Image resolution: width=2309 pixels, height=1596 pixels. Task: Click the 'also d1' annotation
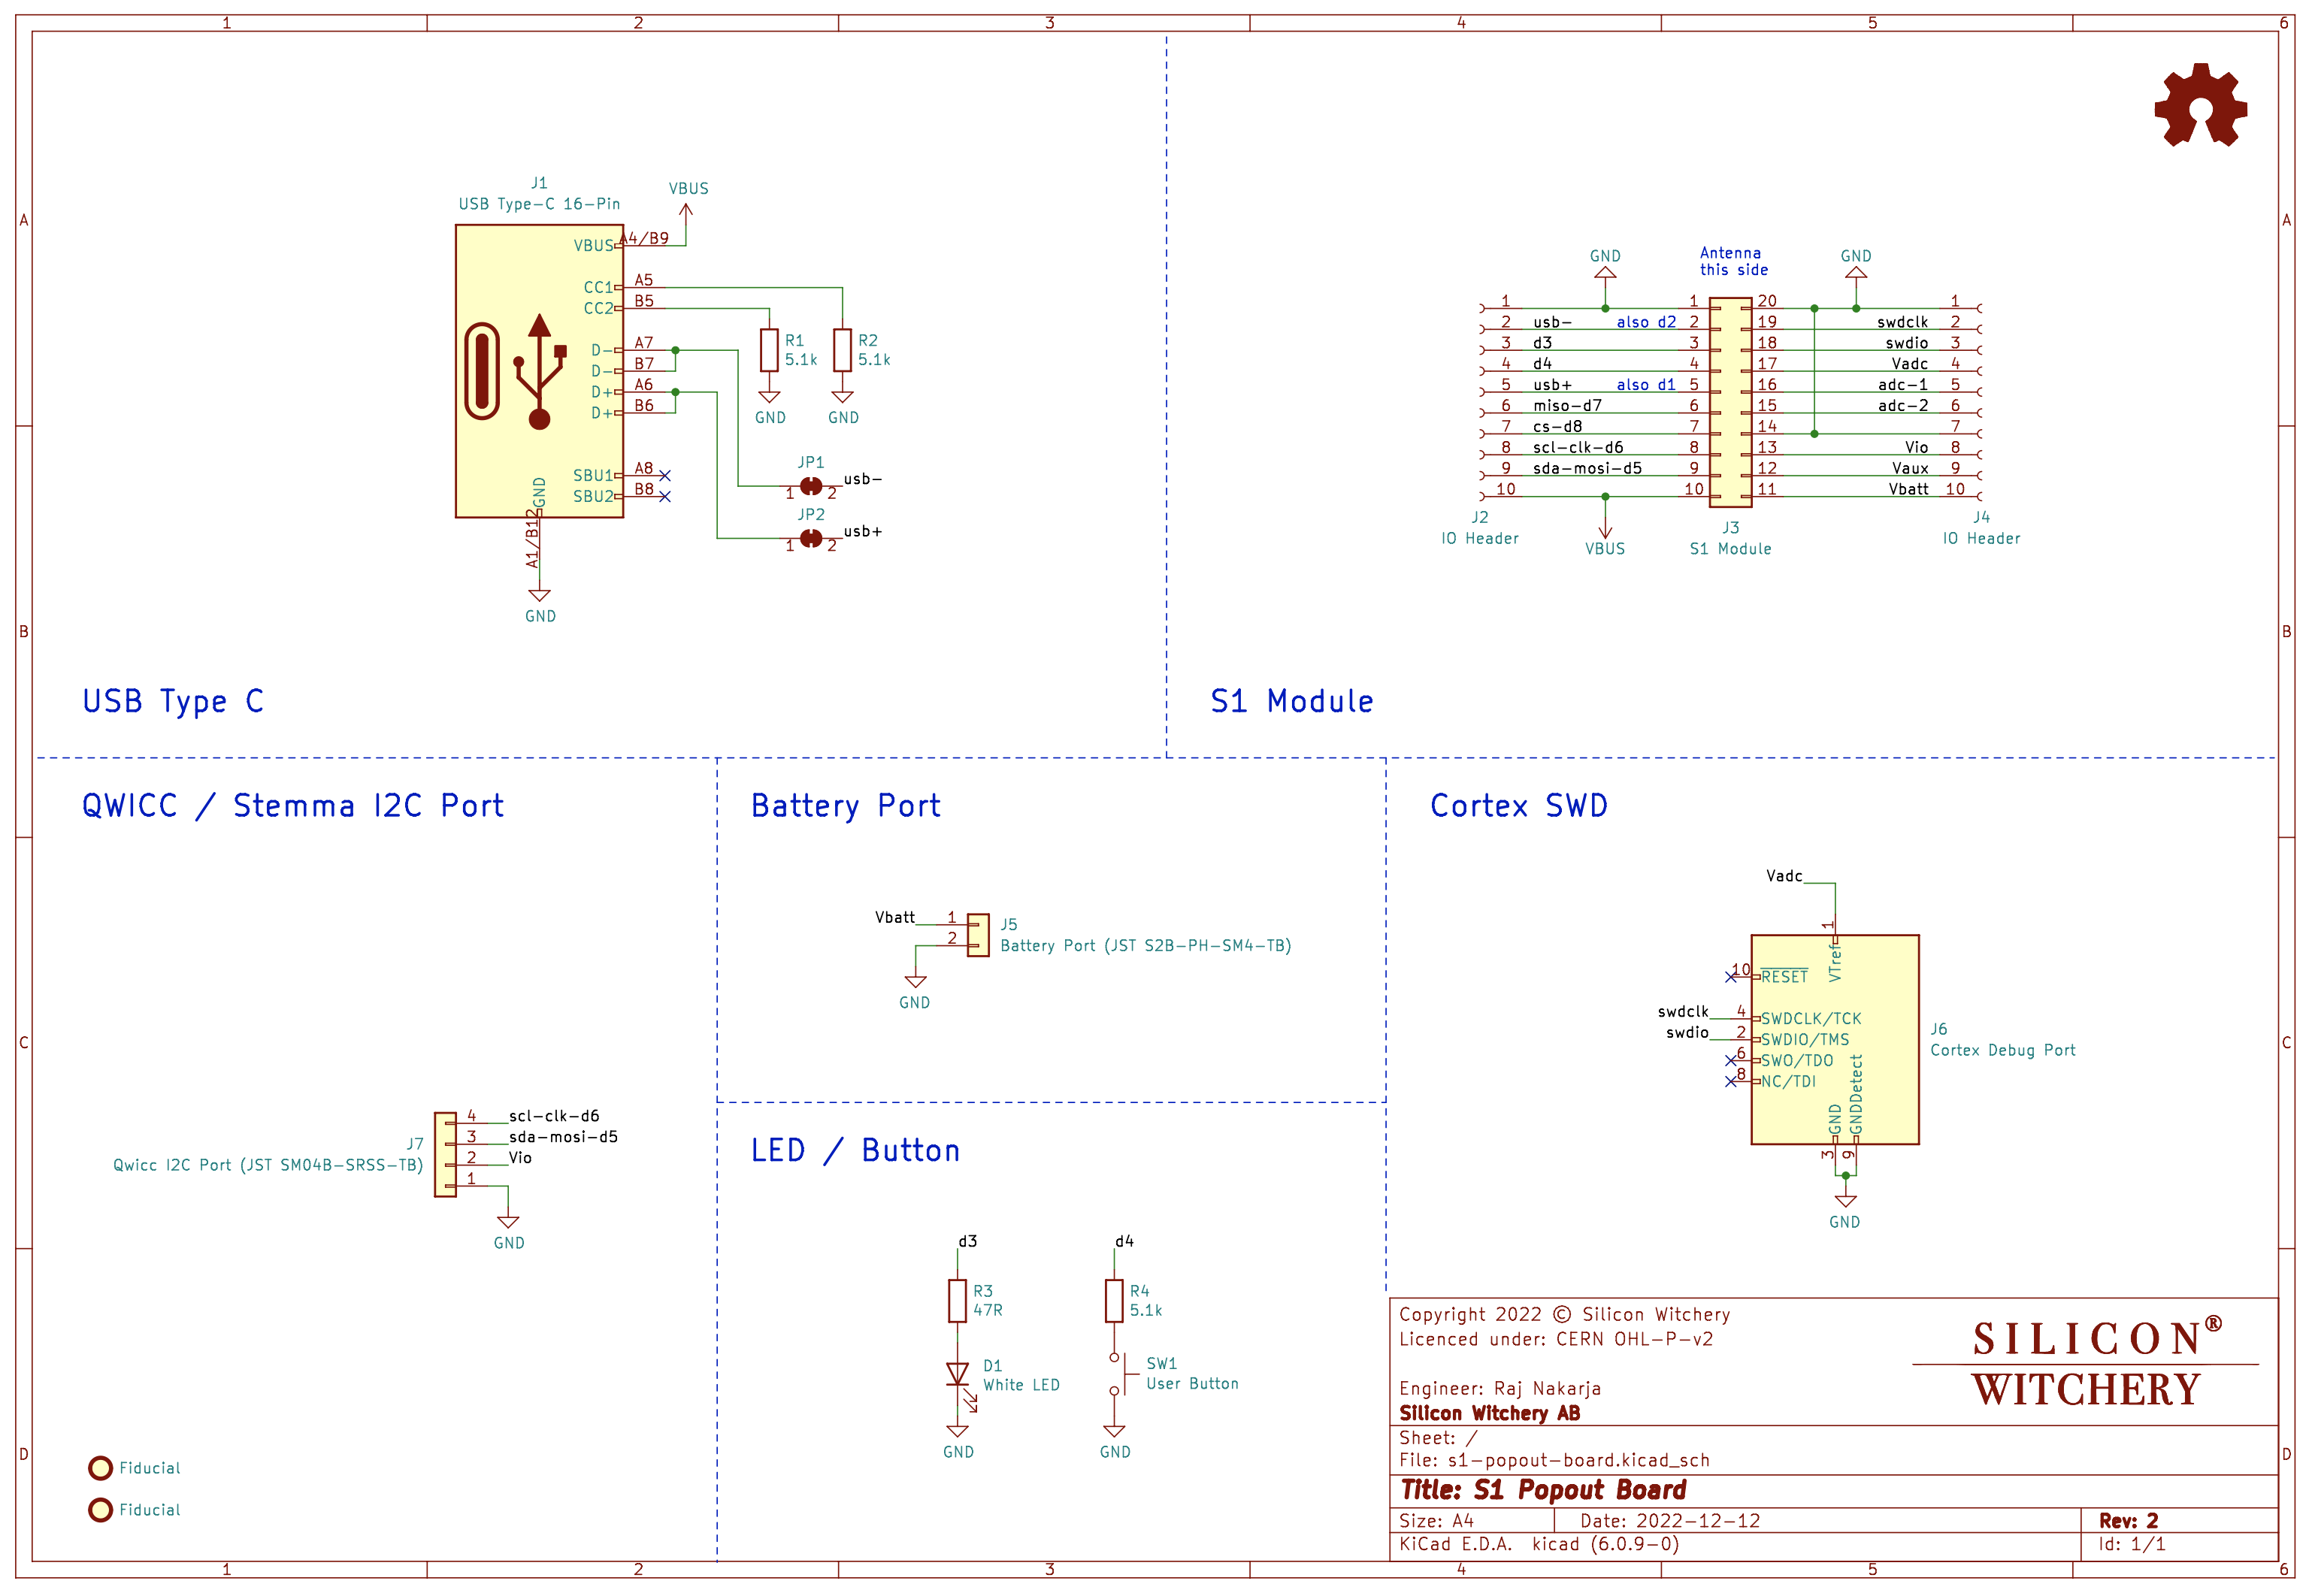1646,385
